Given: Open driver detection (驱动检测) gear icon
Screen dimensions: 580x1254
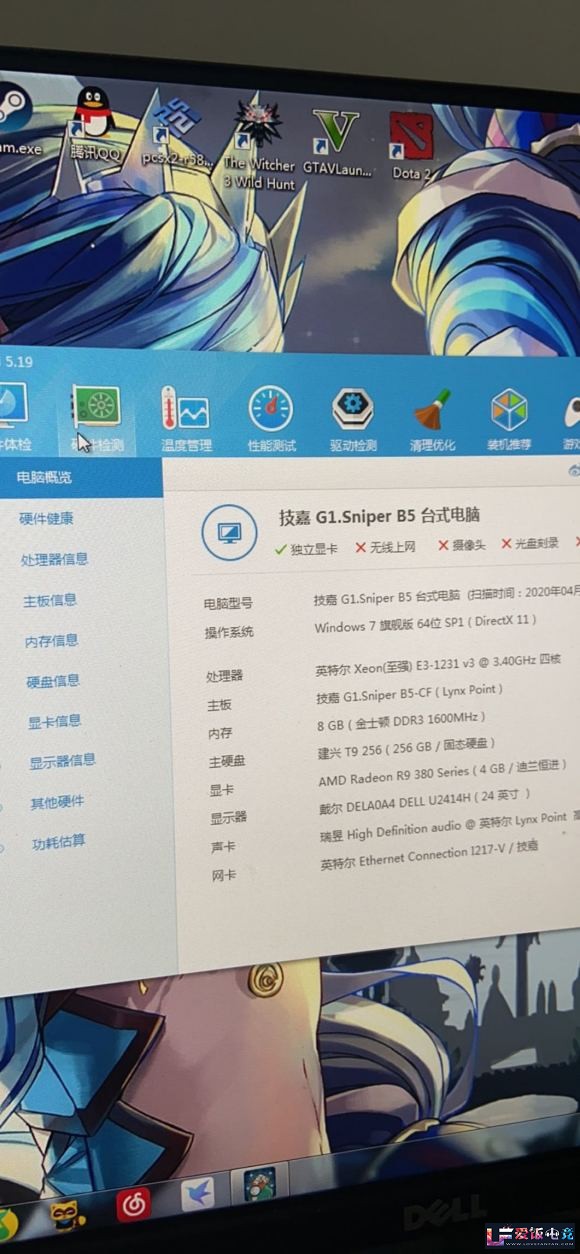Looking at the screenshot, I should (353, 420).
